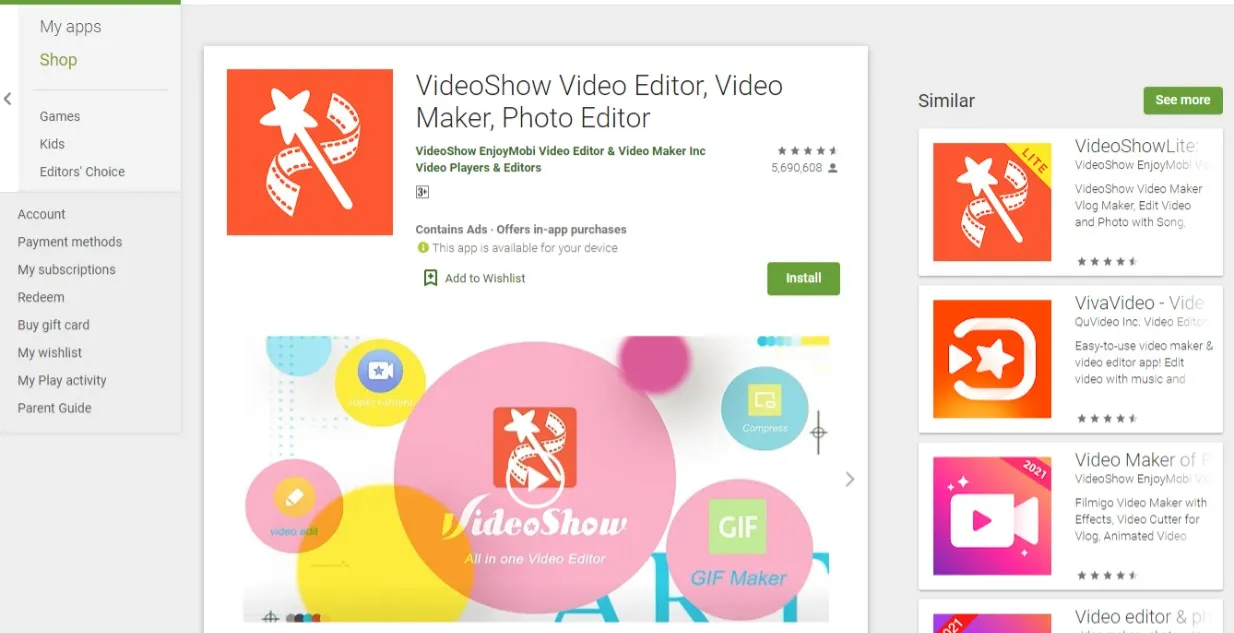Click the 3+ content rating badge
This screenshot has height=633, width=1234.
click(x=422, y=192)
